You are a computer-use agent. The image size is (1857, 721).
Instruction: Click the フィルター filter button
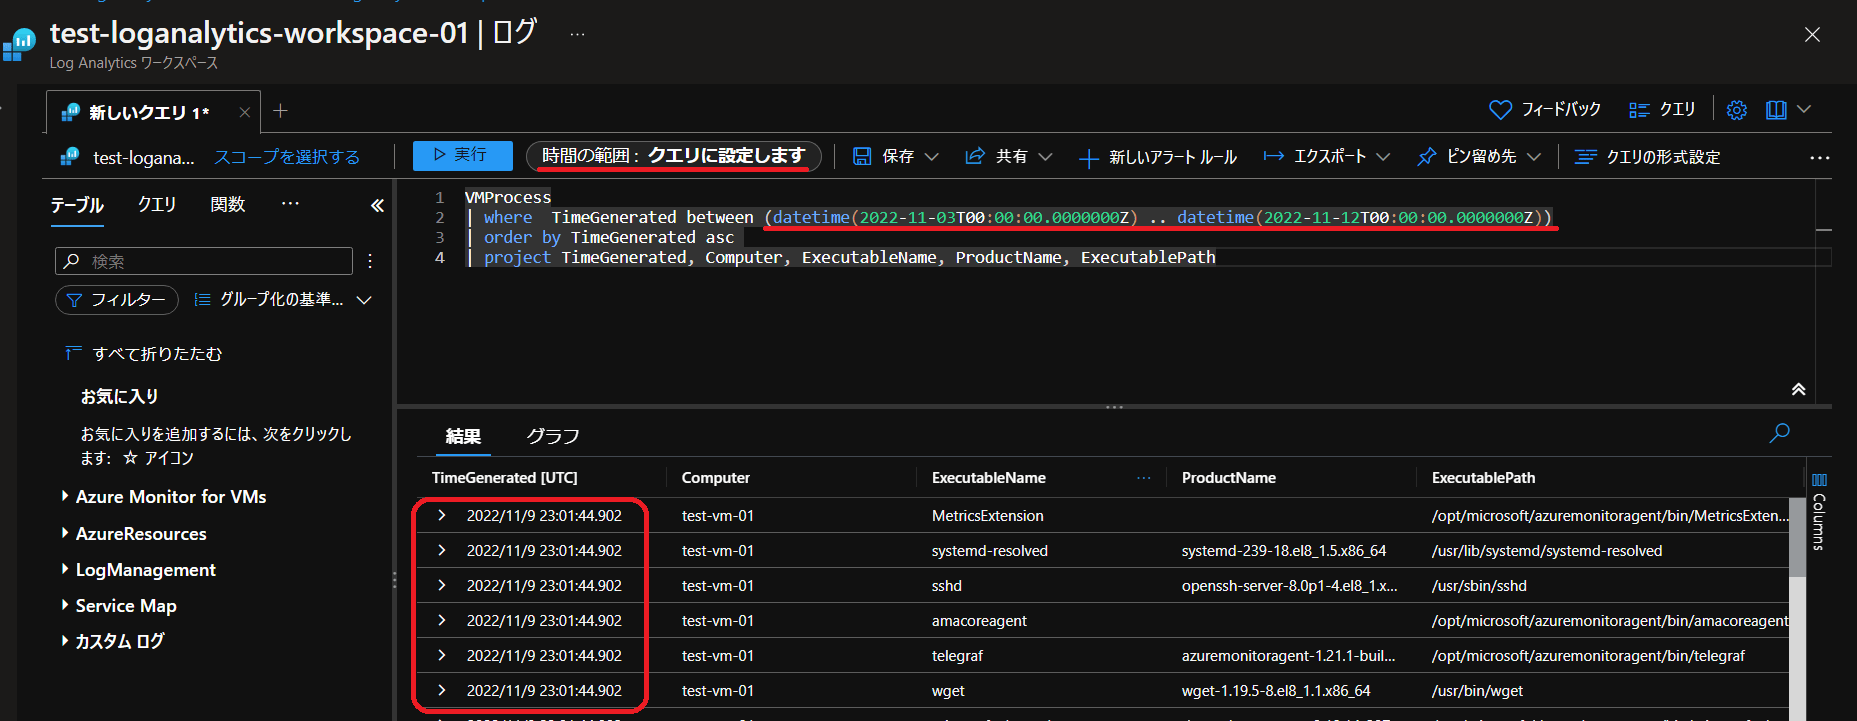116,300
